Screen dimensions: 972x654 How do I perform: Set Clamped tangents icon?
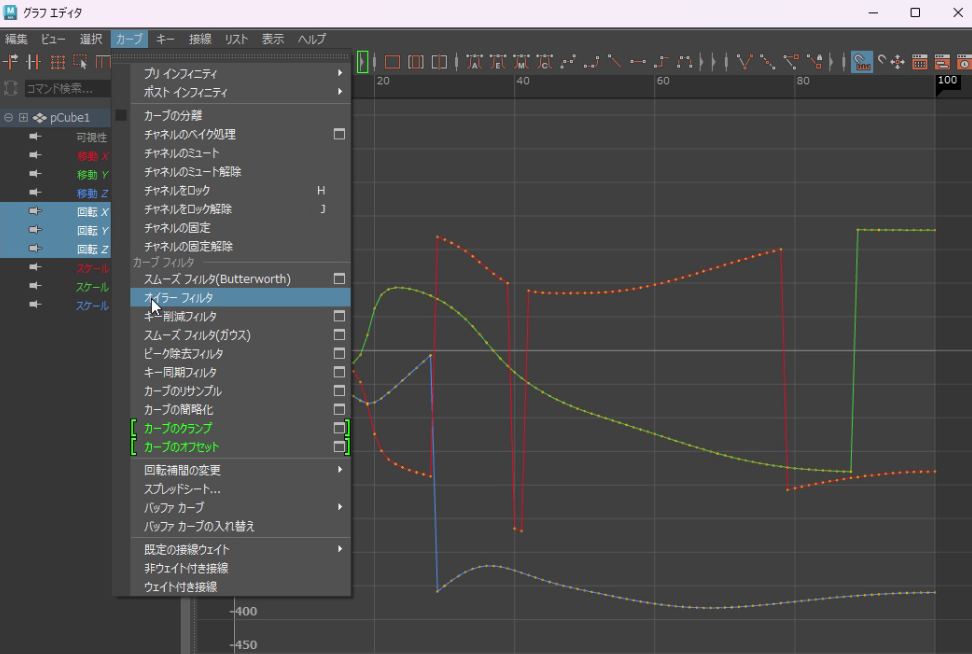pyautogui.click(x=591, y=61)
